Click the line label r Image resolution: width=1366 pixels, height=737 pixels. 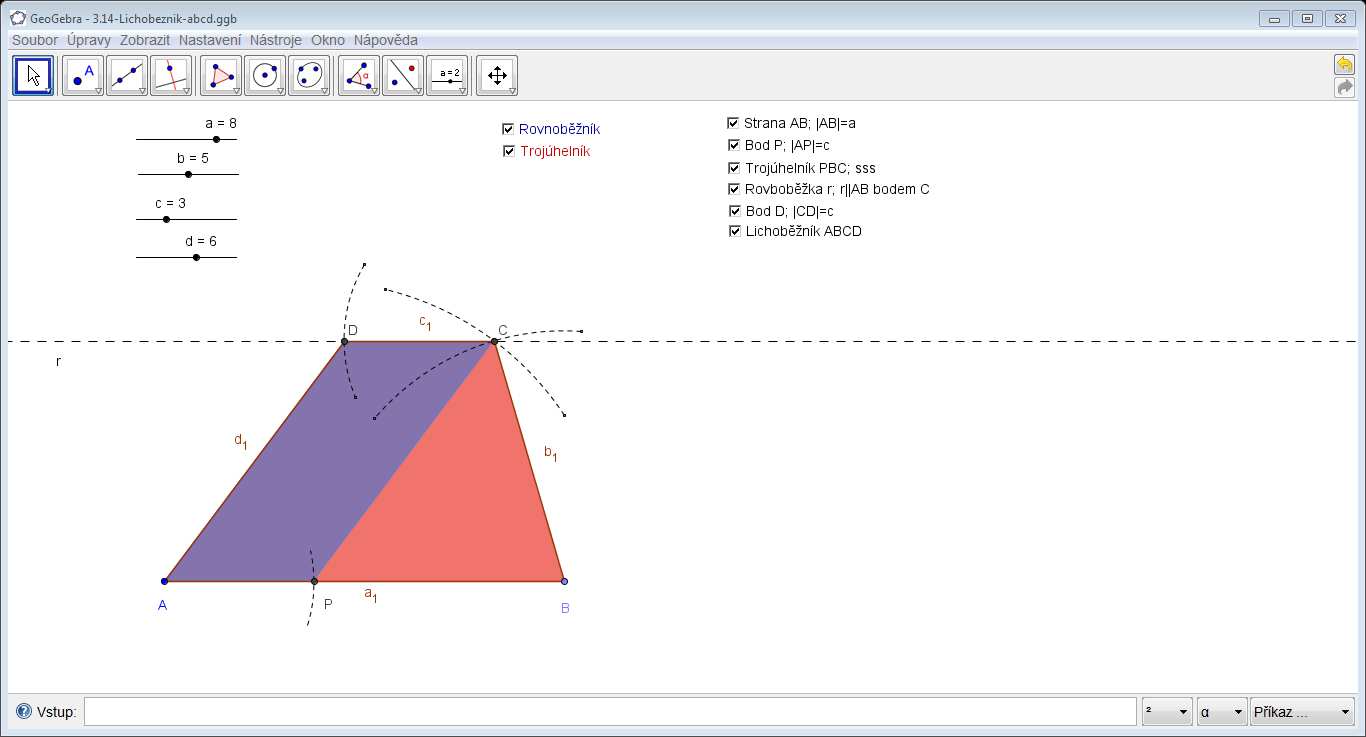58,361
